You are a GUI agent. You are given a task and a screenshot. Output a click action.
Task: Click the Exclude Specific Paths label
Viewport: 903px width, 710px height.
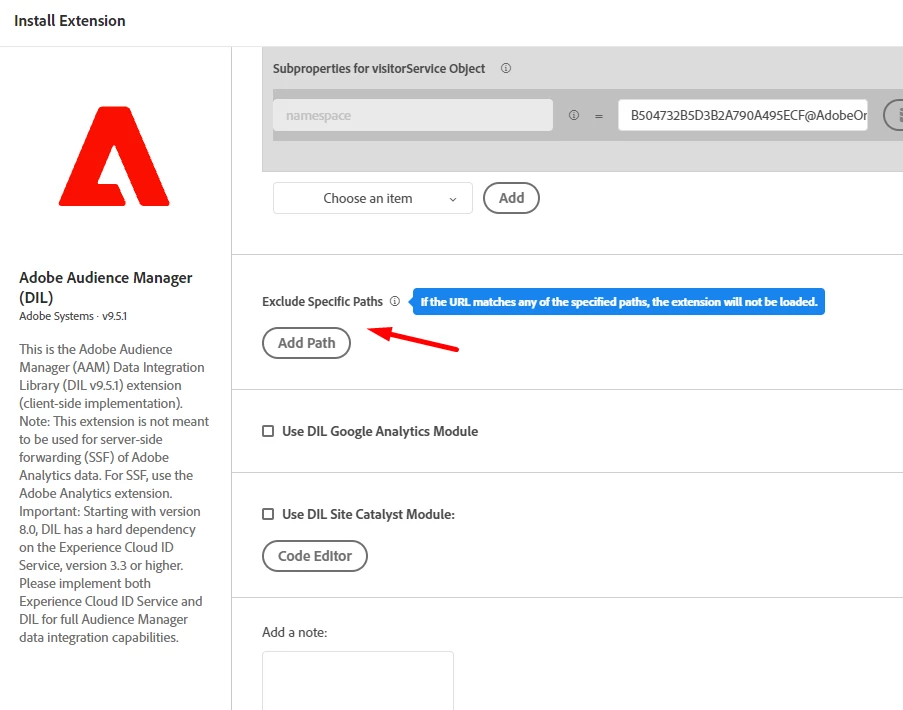[322, 302]
